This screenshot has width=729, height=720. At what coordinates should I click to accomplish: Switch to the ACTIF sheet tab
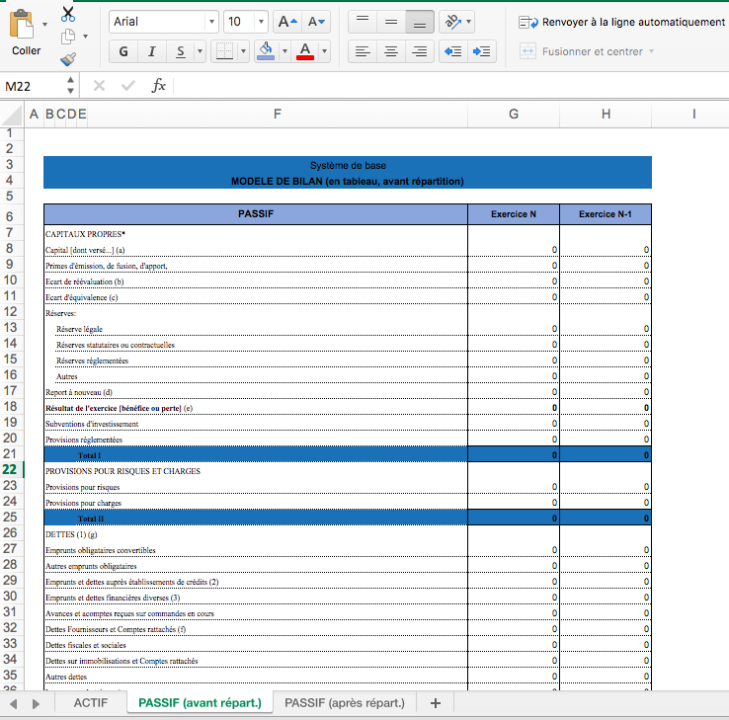90,703
